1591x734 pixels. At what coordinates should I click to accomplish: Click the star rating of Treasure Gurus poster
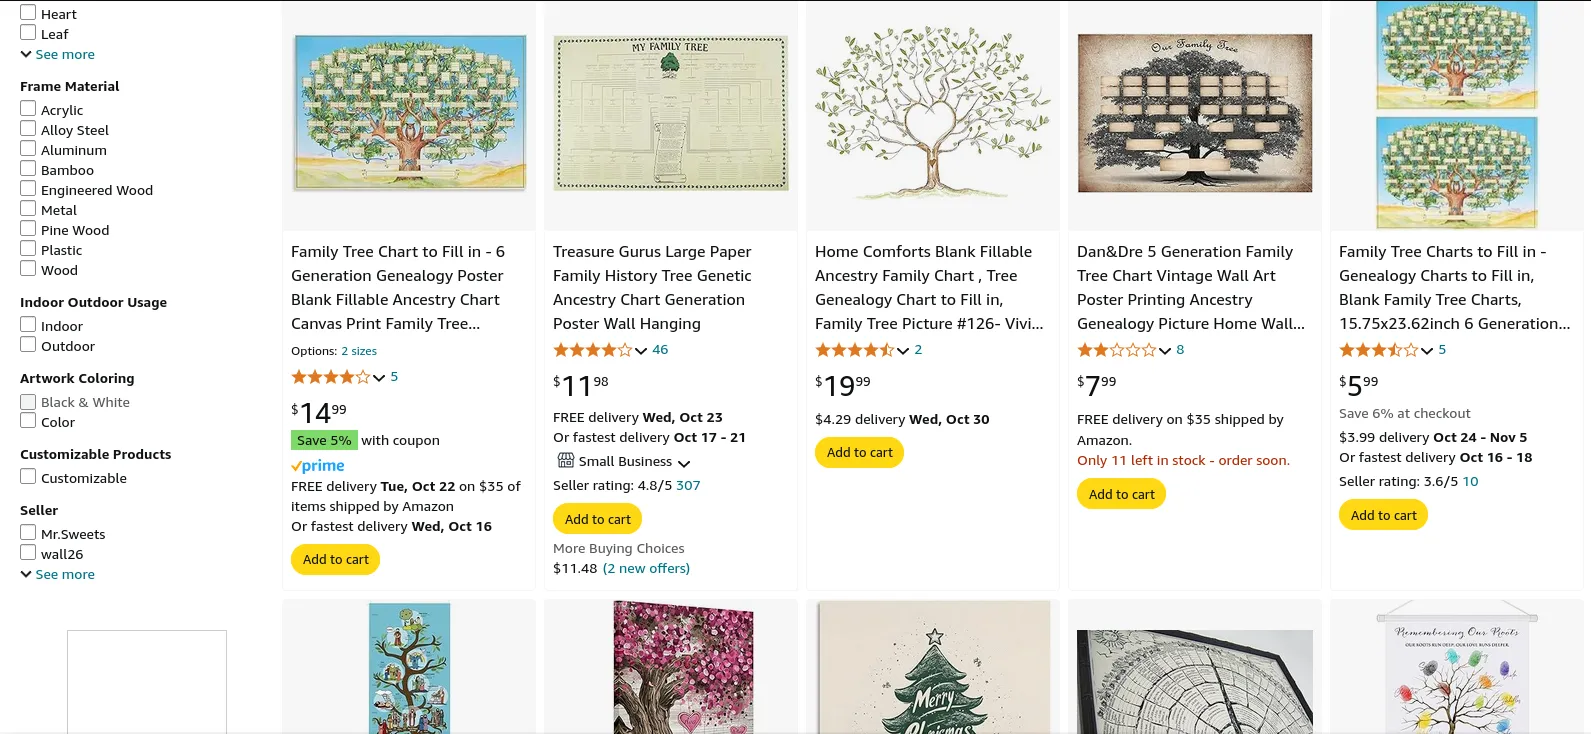(x=592, y=350)
